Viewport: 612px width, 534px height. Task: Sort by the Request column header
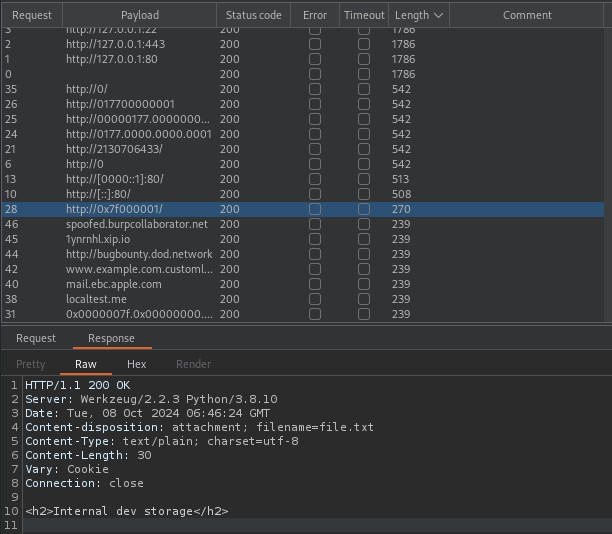pyautogui.click(x=32, y=15)
